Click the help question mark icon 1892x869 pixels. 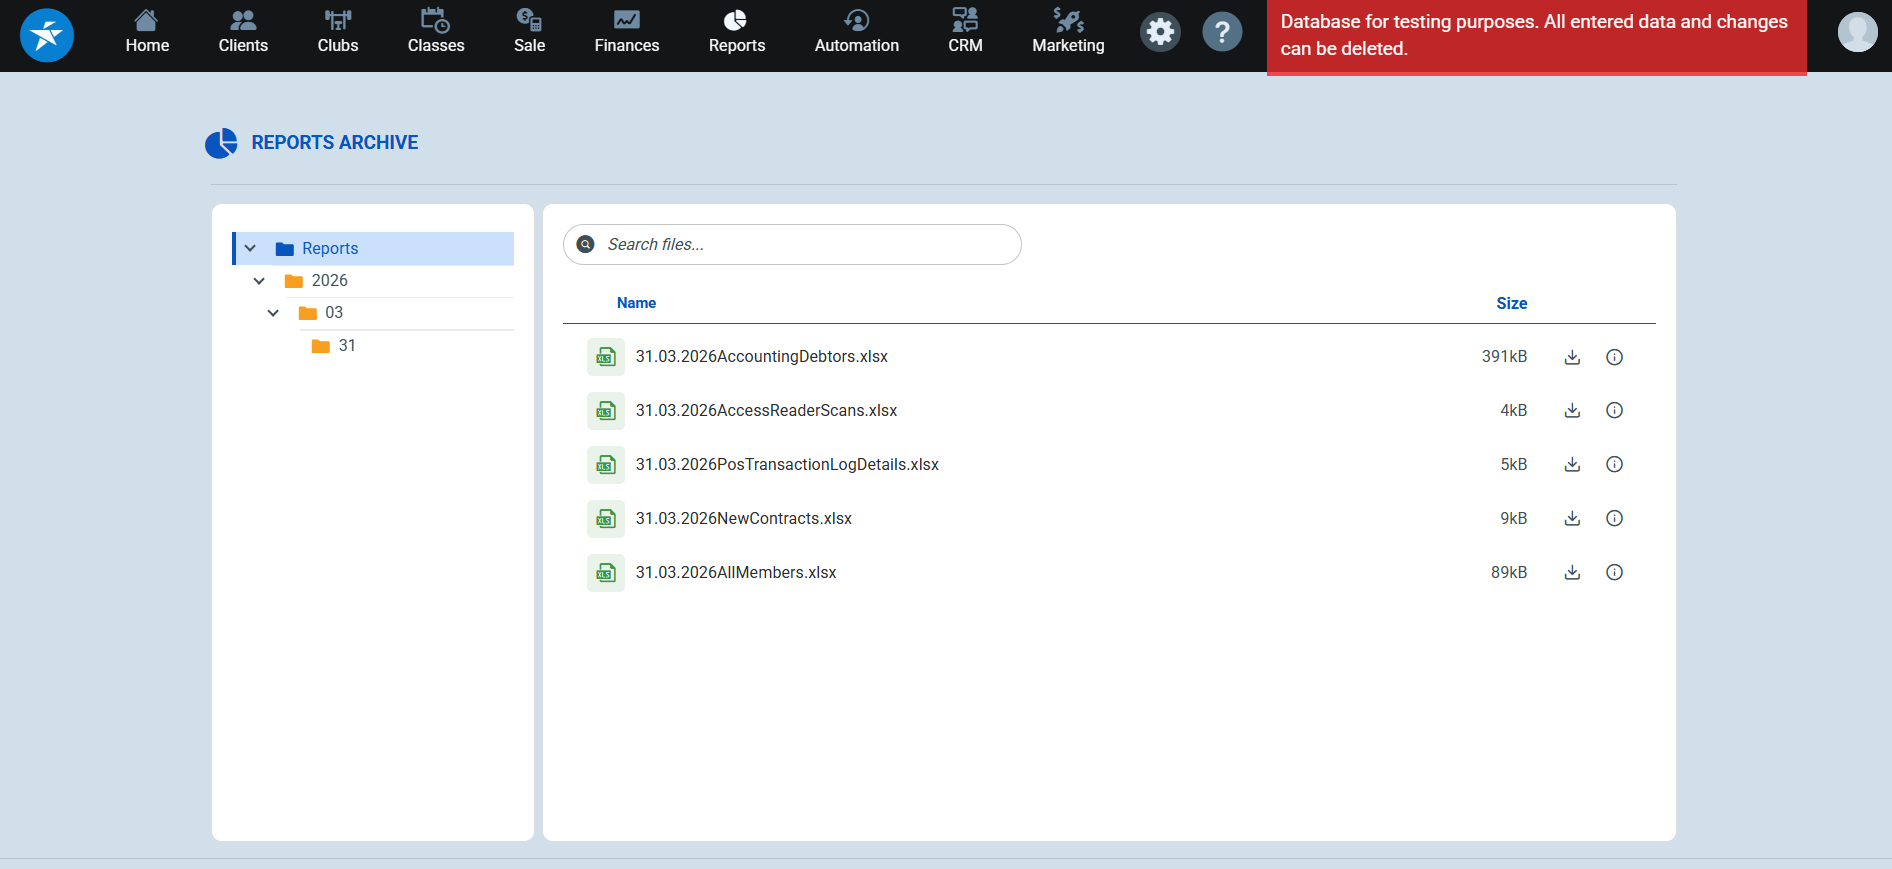click(1222, 32)
